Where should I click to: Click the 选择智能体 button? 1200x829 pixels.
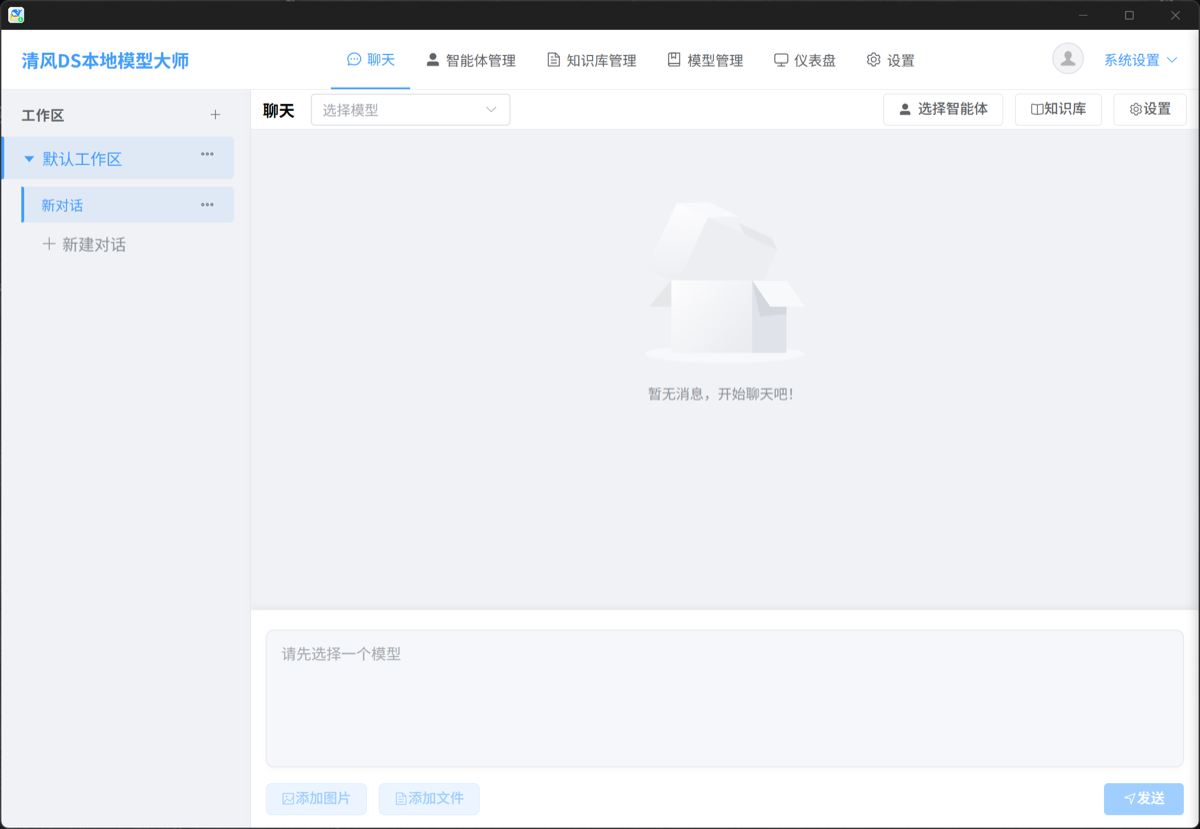coord(942,109)
